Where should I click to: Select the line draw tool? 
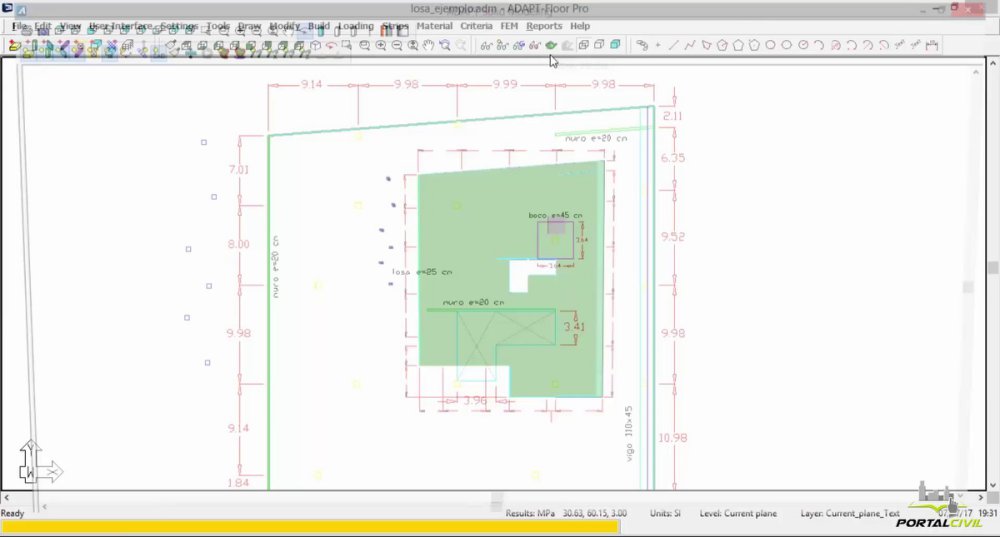673,45
